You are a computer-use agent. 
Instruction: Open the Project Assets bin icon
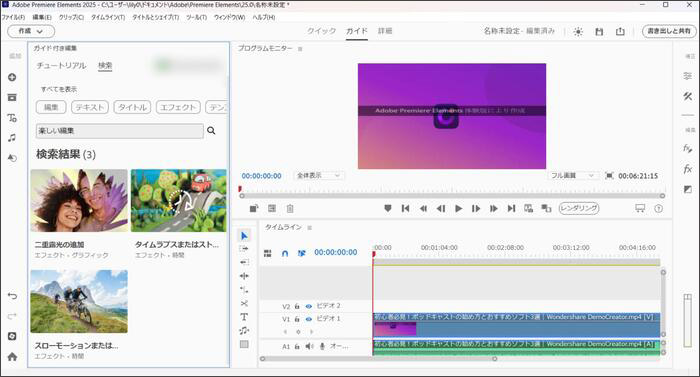[12, 97]
